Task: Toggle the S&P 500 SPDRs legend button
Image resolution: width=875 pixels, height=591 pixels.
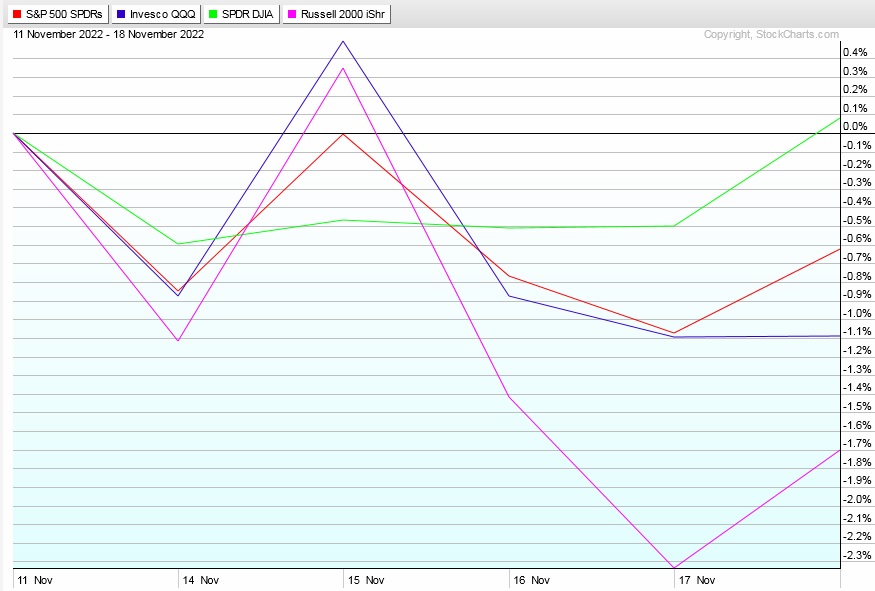Action: tap(58, 14)
